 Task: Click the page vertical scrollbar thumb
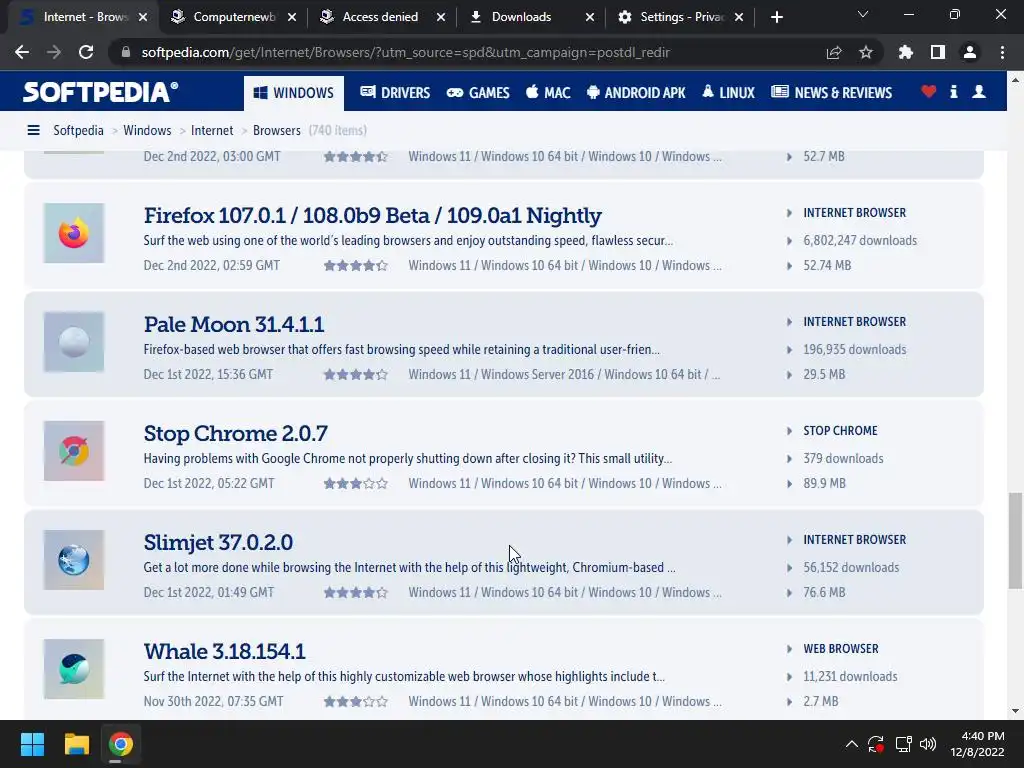[1015, 541]
